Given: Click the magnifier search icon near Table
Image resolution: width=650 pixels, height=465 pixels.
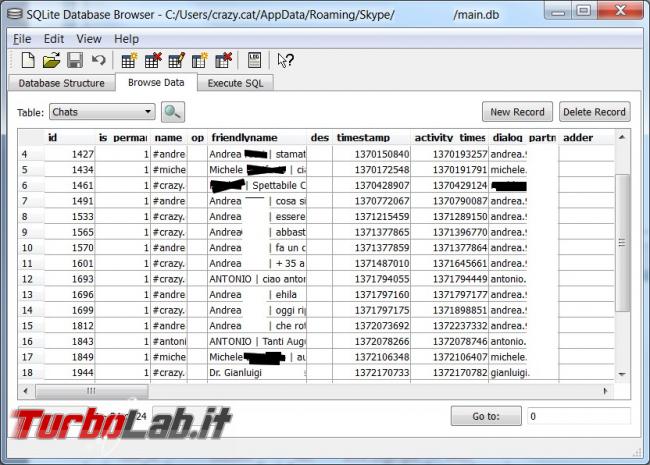Looking at the screenshot, I should 173,112.
